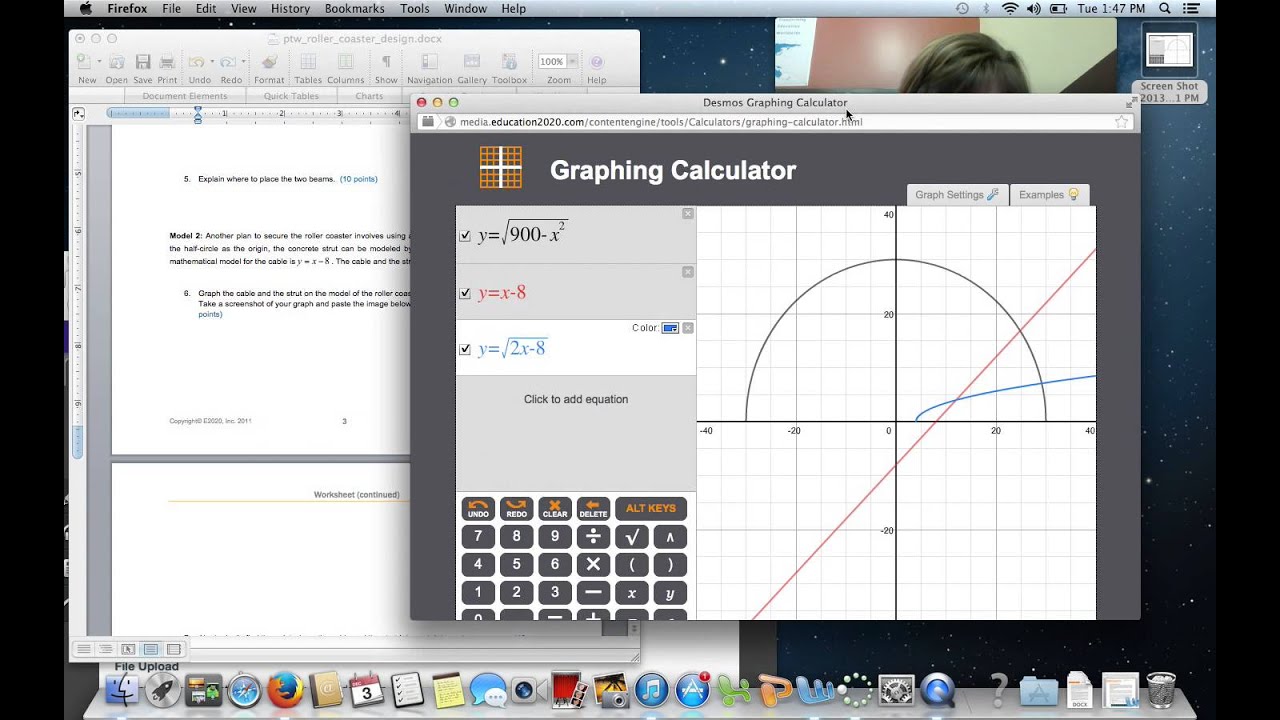This screenshot has height=720, width=1280.
Task: Click the Help icon in Word toolbar
Action: click(596, 63)
